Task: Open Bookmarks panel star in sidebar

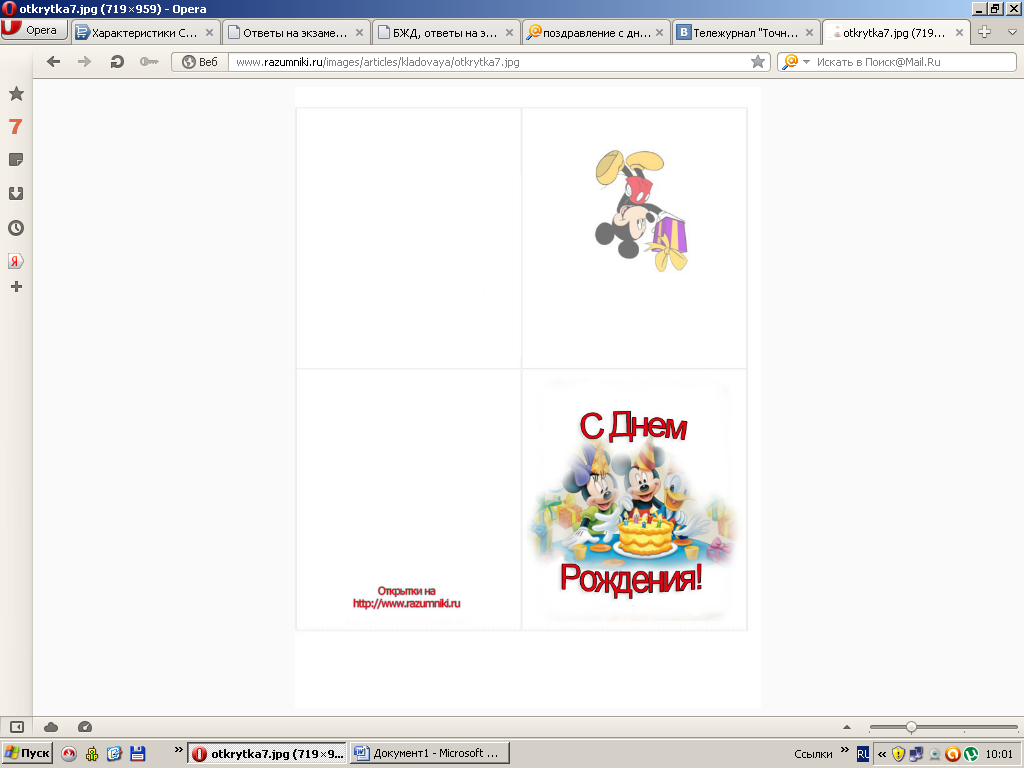Action: click(x=16, y=94)
